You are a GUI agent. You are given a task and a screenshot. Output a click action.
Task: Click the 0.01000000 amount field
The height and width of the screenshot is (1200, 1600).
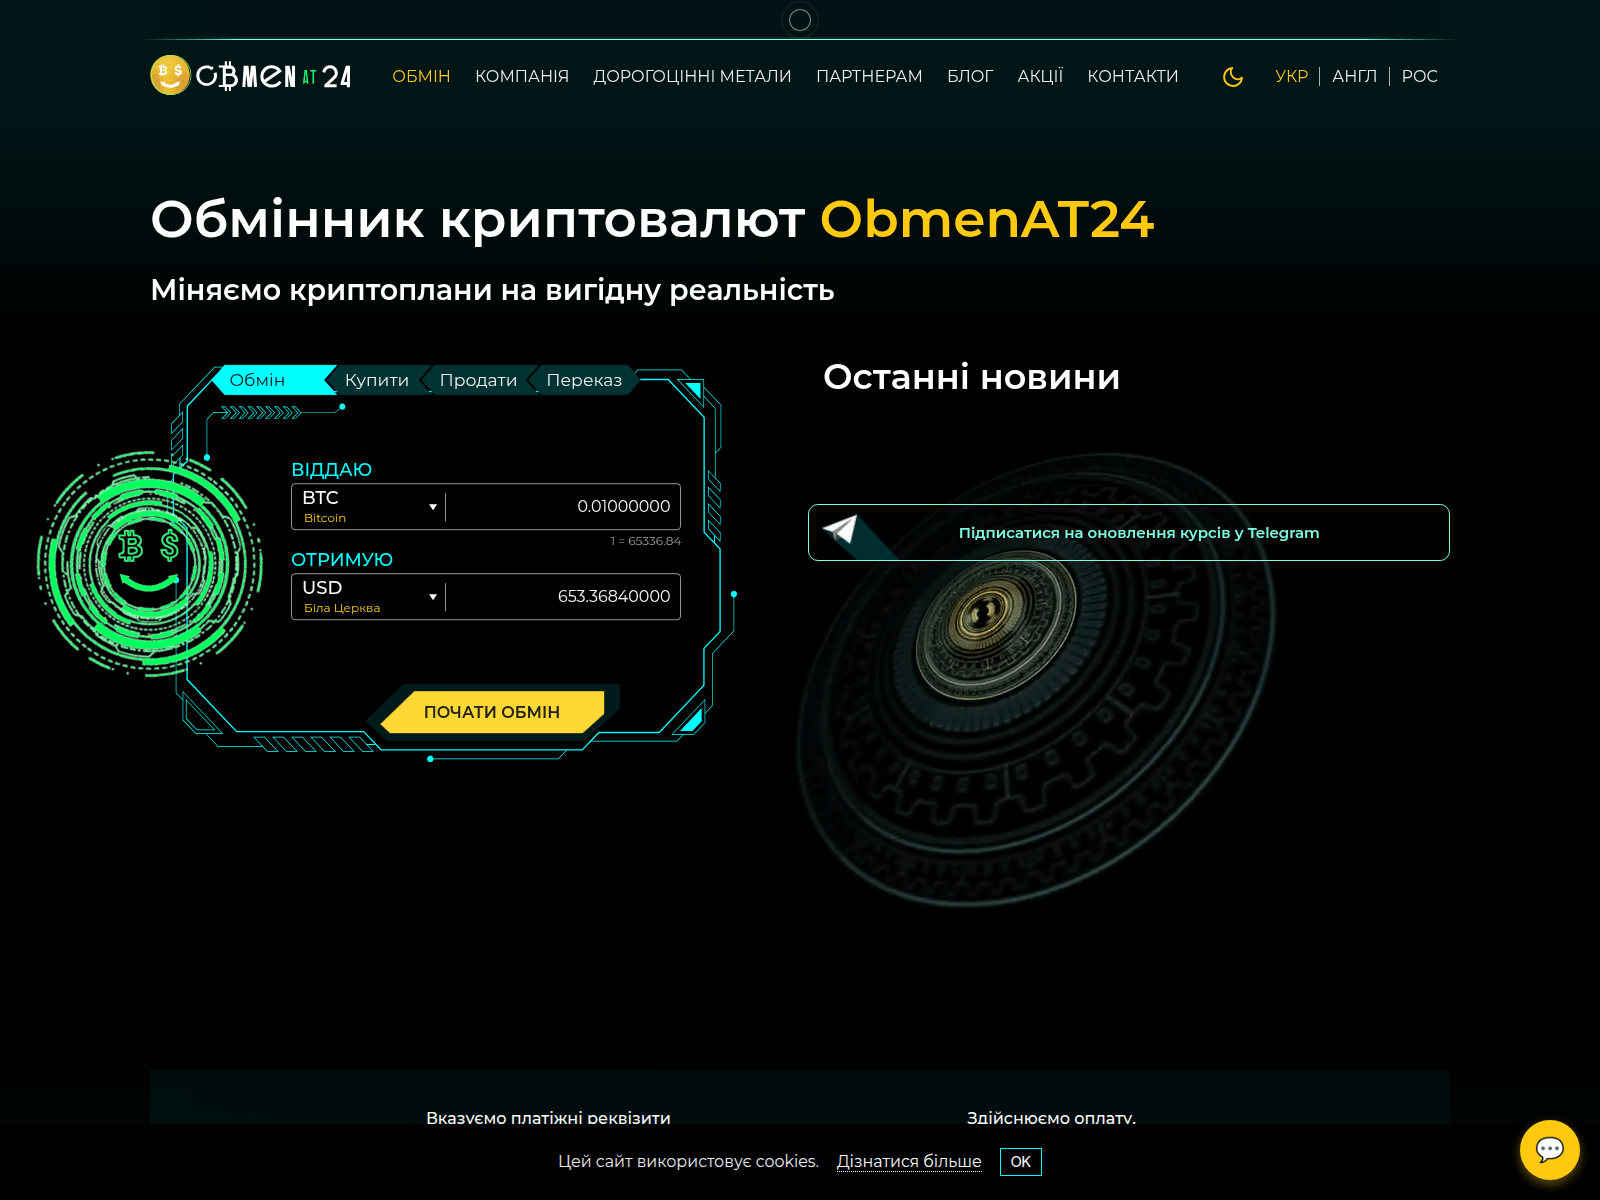point(563,507)
